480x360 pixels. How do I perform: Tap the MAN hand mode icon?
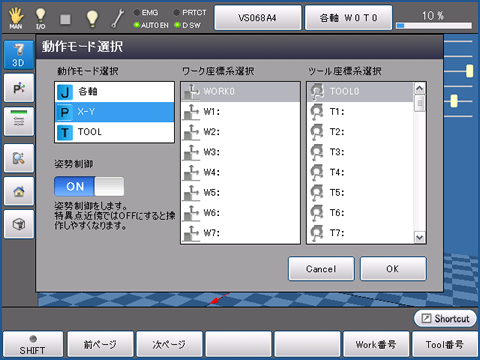pyautogui.click(x=16, y=18)
